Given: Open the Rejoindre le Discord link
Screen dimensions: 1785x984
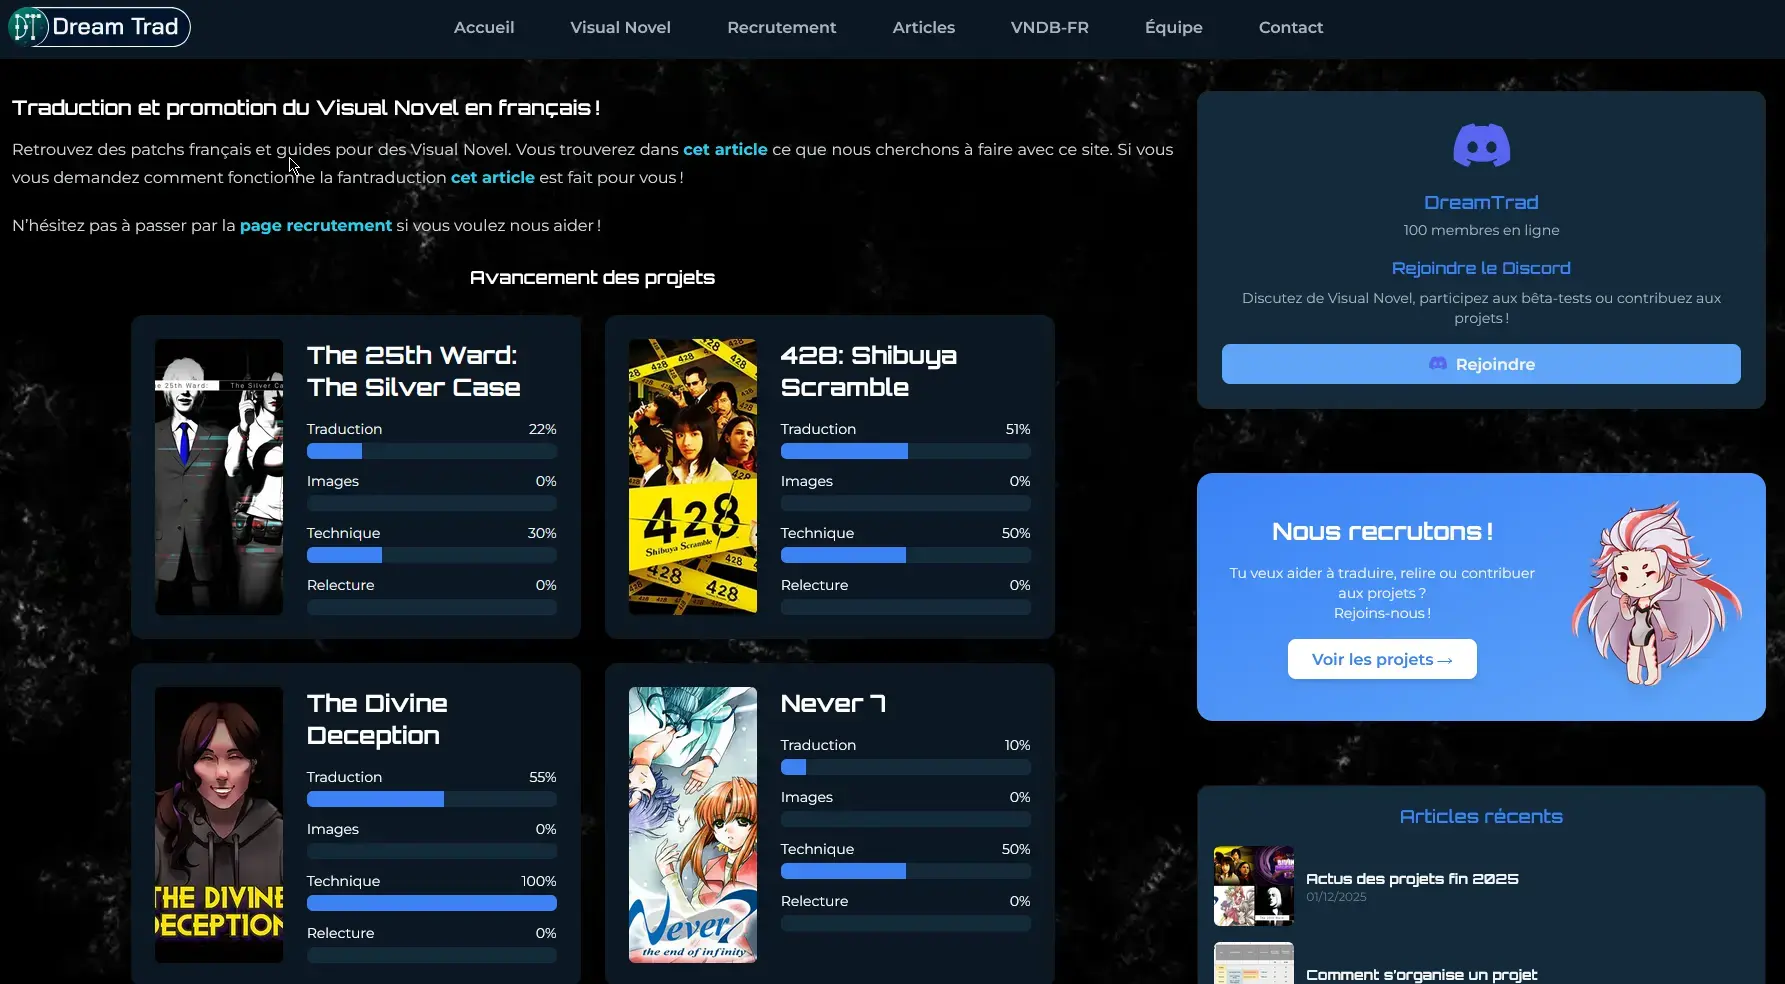Looking at the screenshot, I should pyautogui.click(x=1481, y=268).
